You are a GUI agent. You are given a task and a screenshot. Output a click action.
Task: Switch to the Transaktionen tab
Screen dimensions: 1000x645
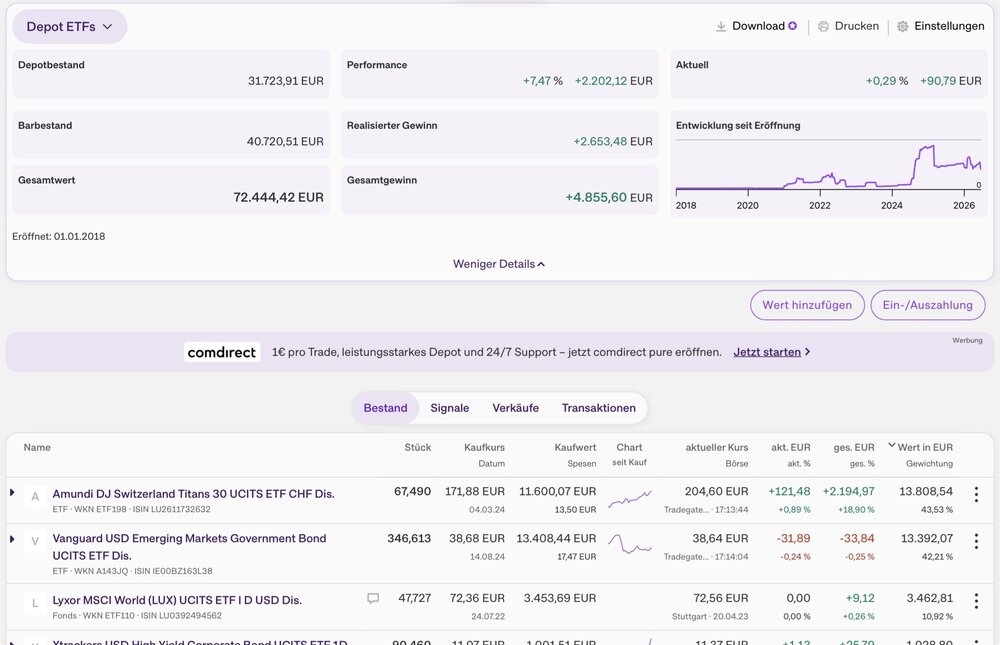(x=598, y=408)
